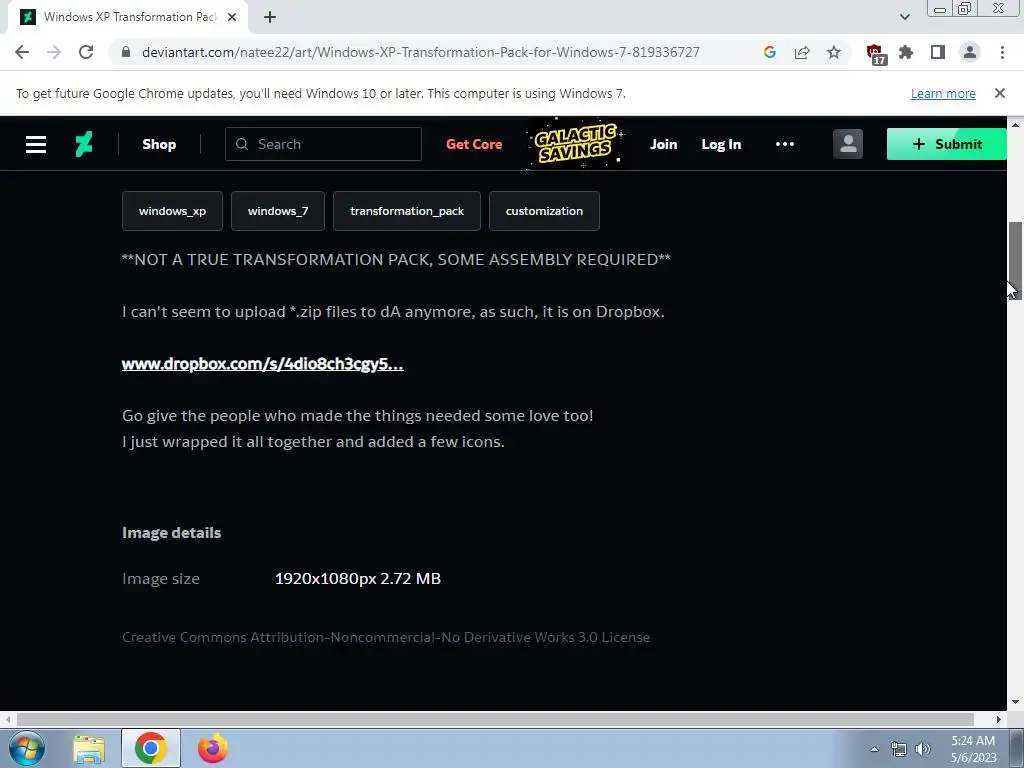Click the horizontal scrollbar right arrow
This screenshot has width=1024, height=768.
pyautogui.click(x=999, y=719)
